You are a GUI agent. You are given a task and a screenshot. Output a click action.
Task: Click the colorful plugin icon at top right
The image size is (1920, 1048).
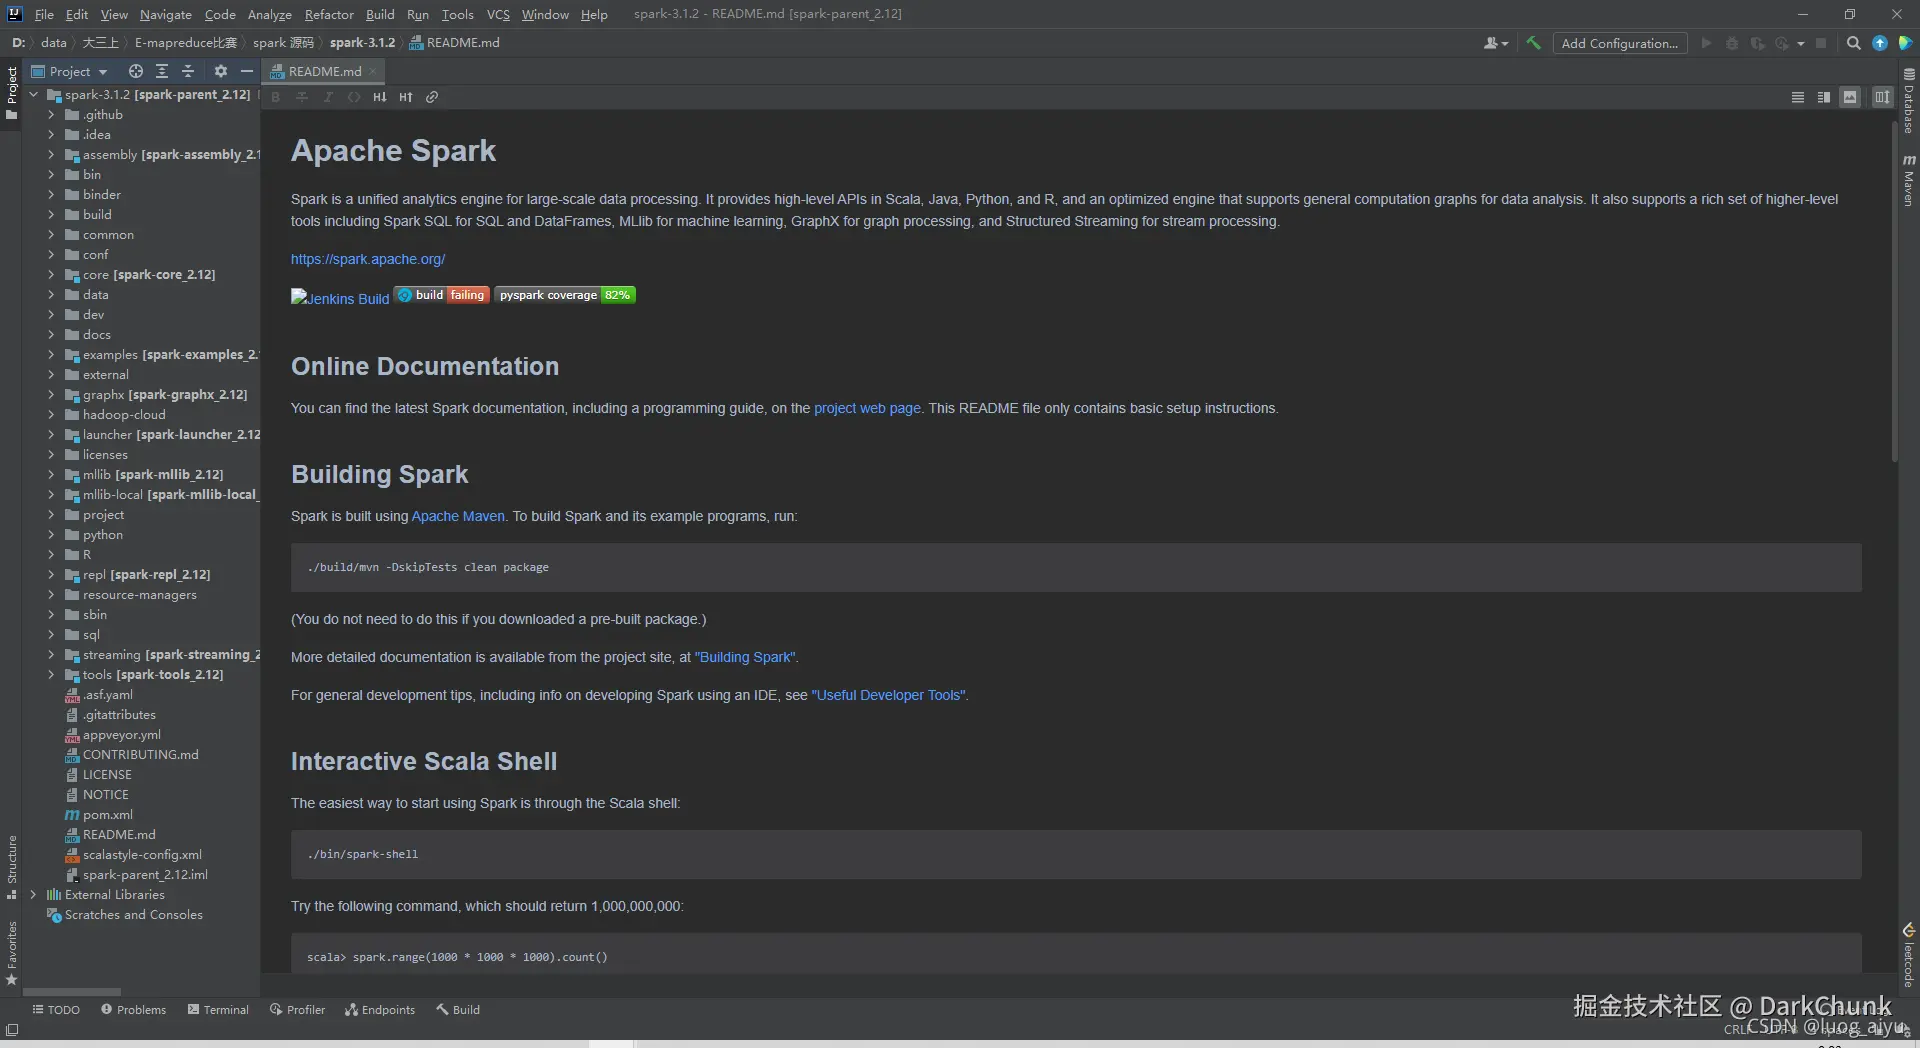point(1905,43)
